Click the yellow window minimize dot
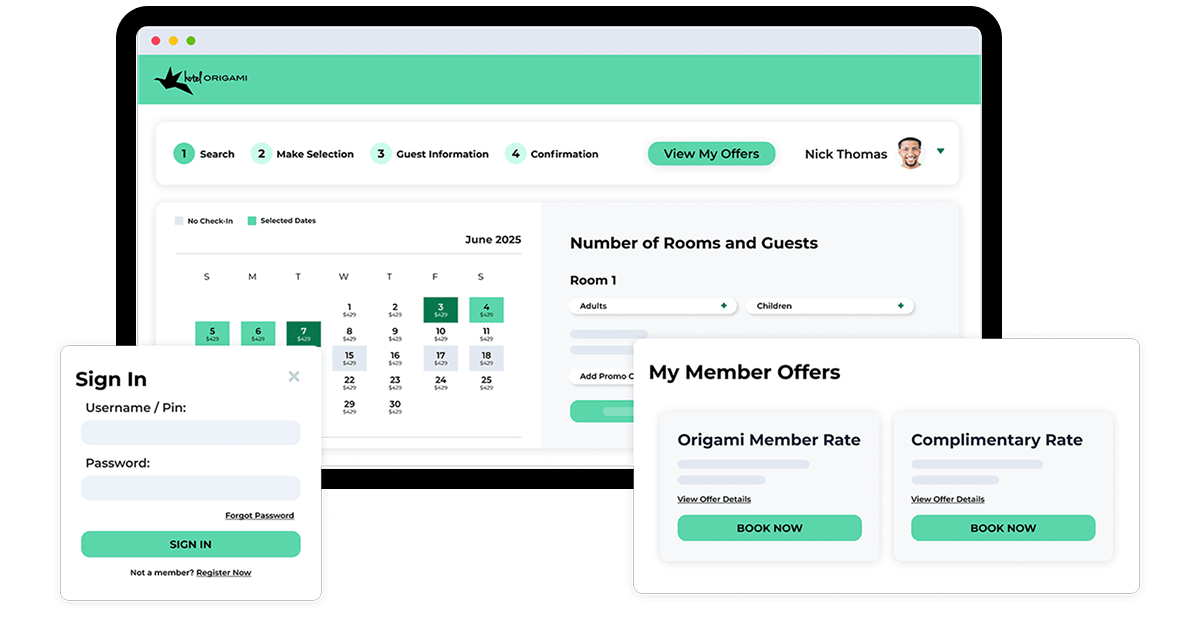Image resolution: width=1200 pixels, height=630 pixels. [173, 41]
